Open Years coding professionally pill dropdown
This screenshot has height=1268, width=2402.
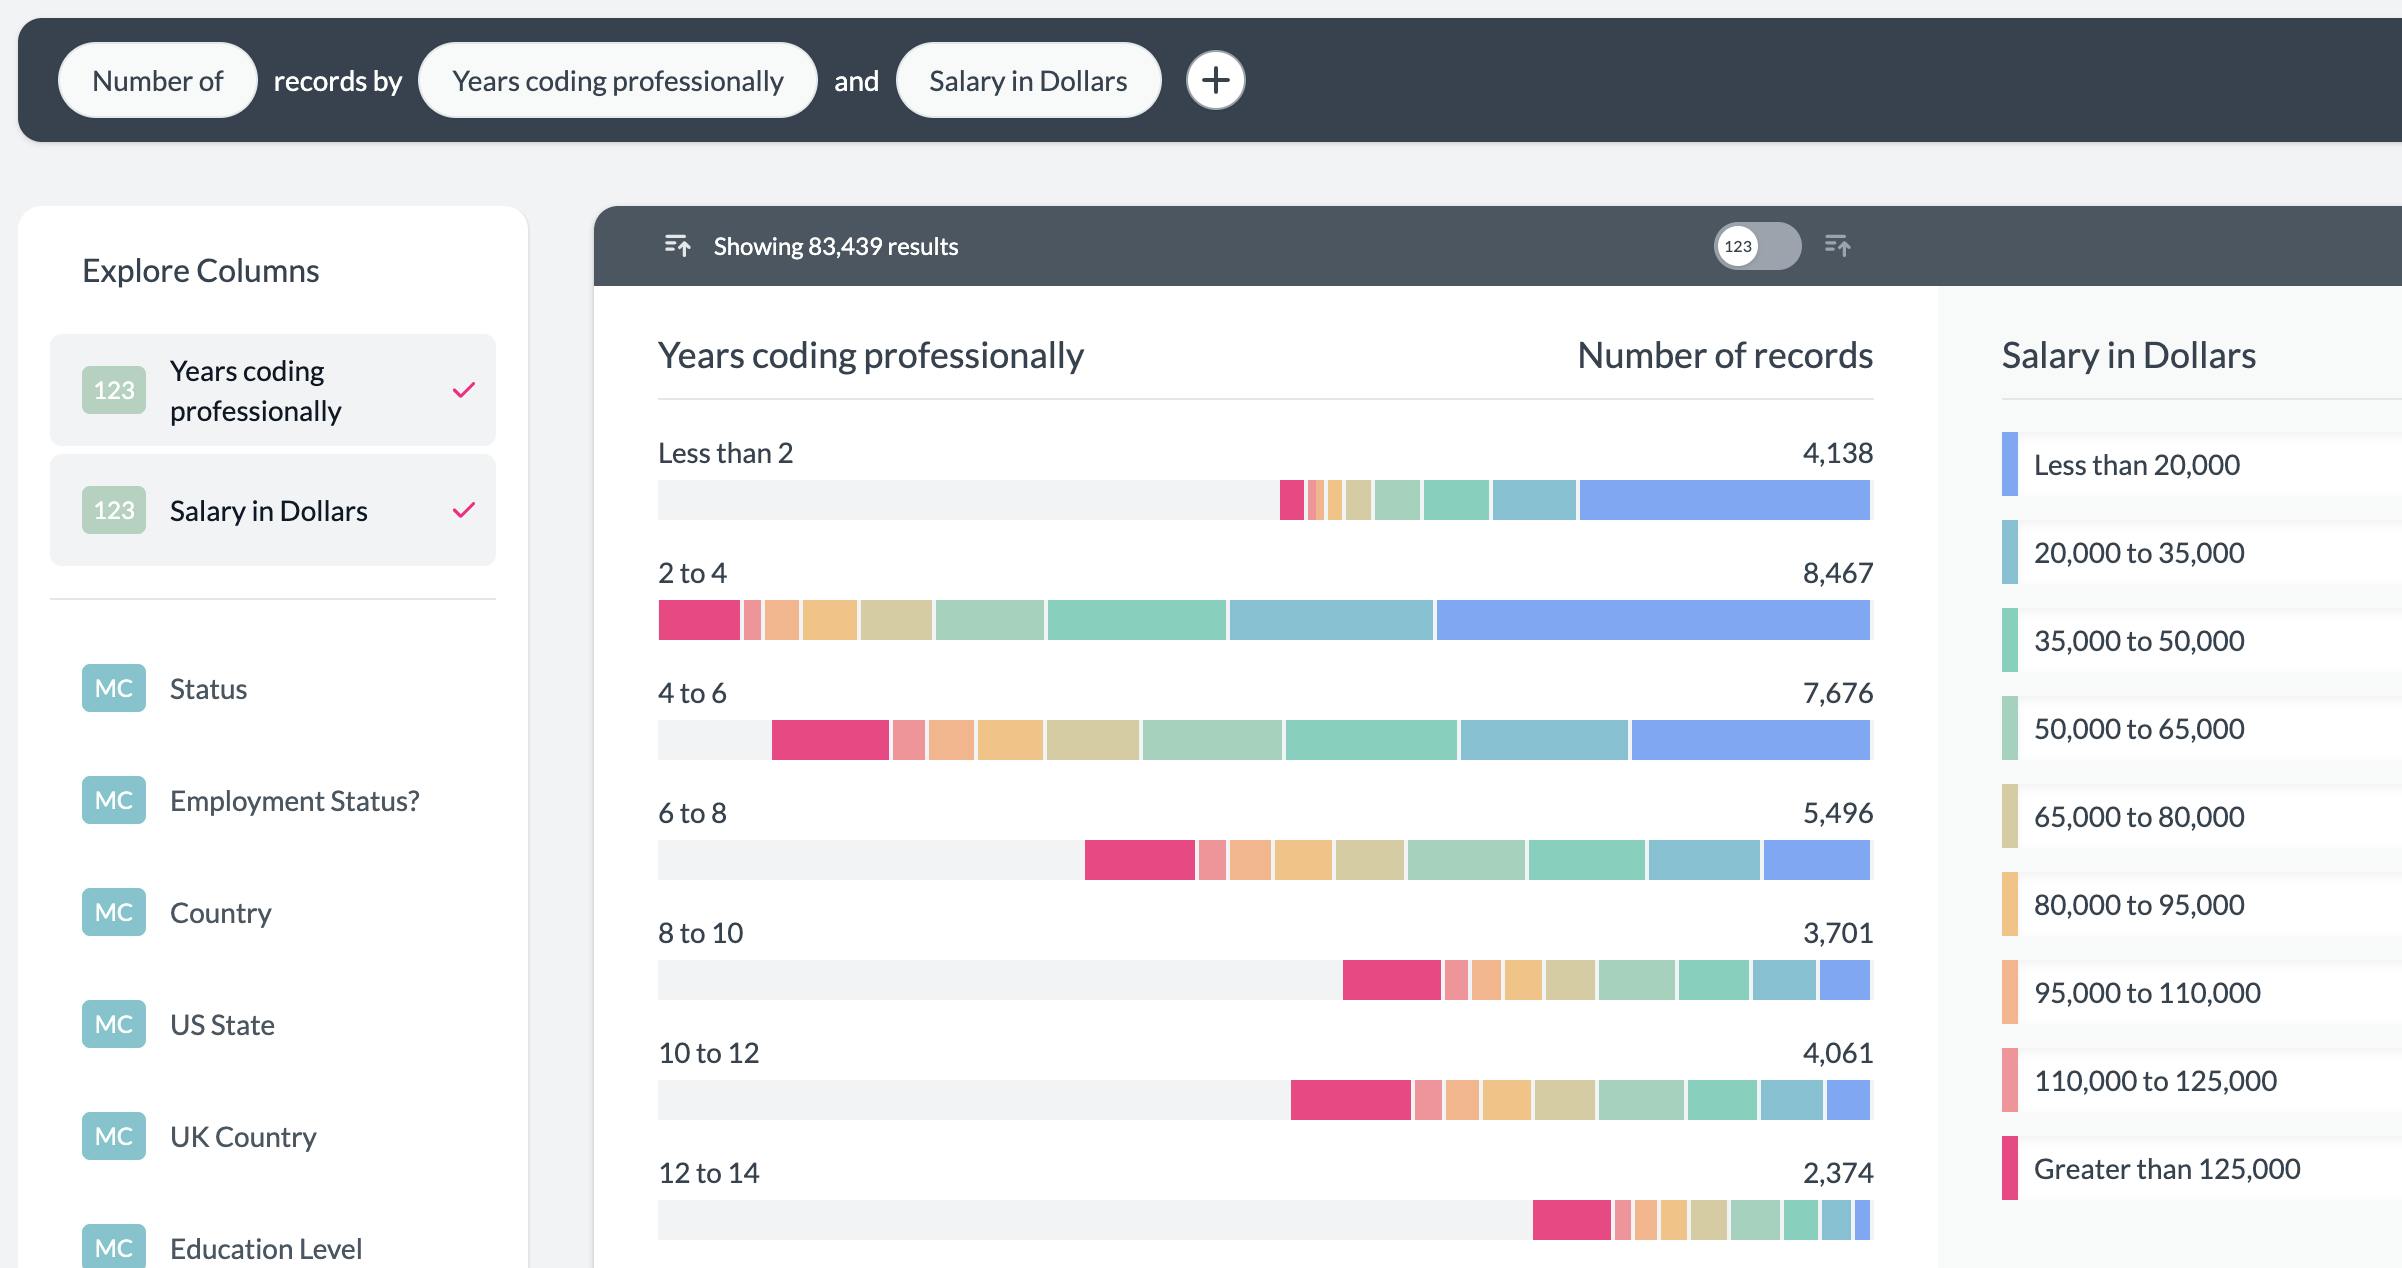[617, 80]
